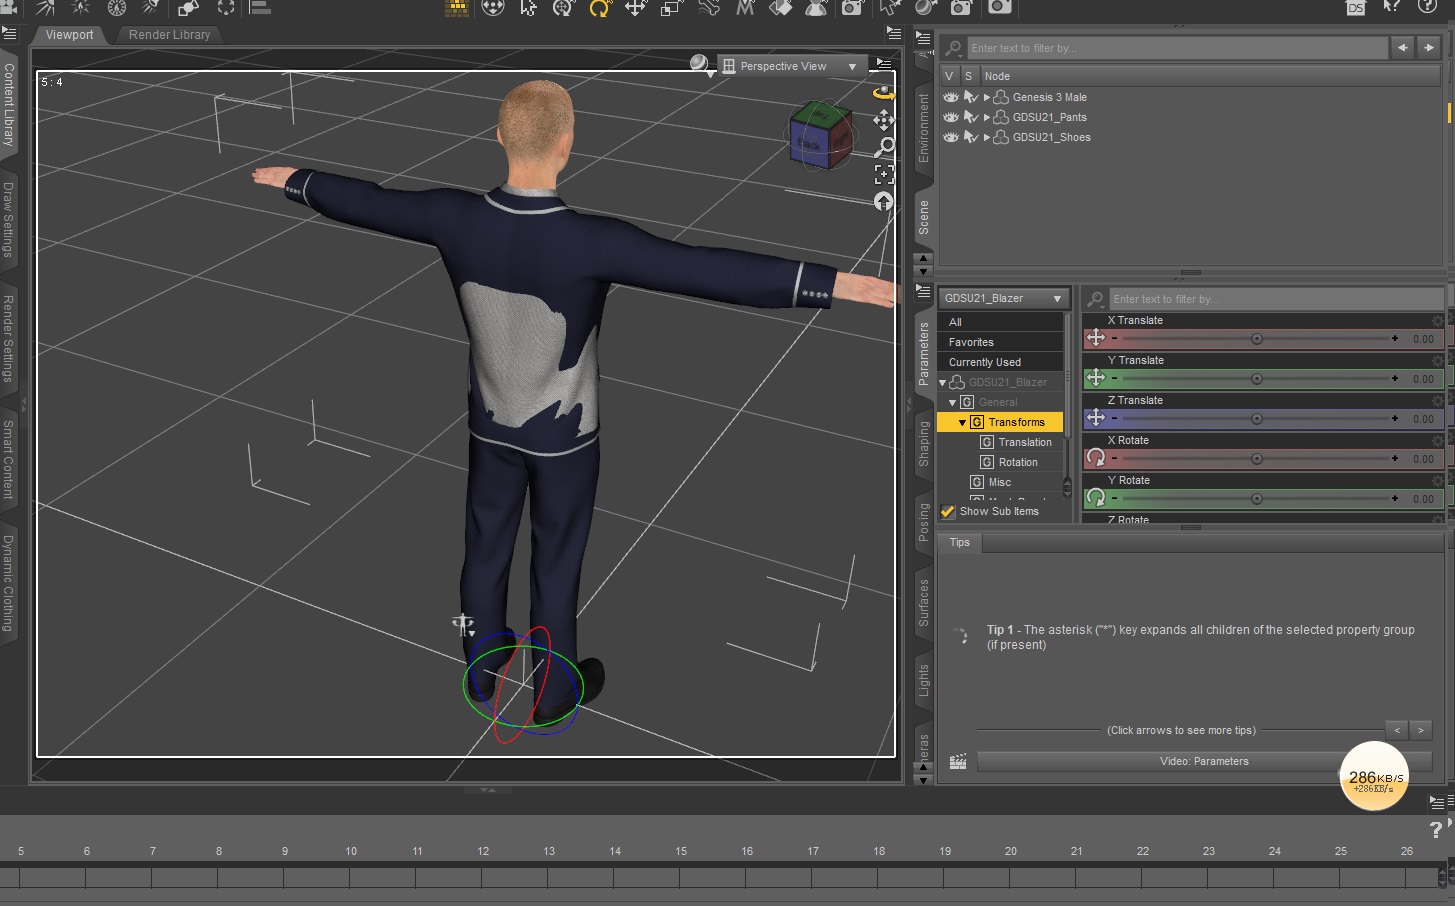
Task: Switch to the Render Library tab
Action: pyautogui.click(x=169, y=34)
